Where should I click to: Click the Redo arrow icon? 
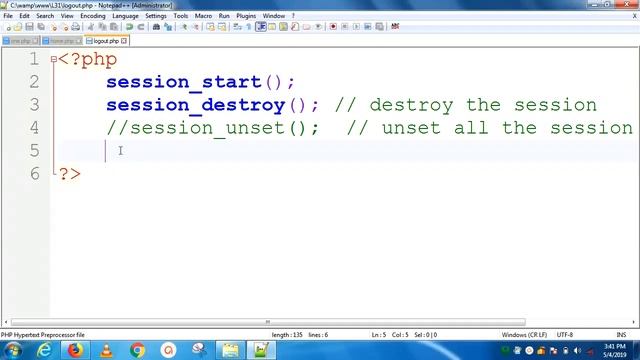[x=140, y=27]
